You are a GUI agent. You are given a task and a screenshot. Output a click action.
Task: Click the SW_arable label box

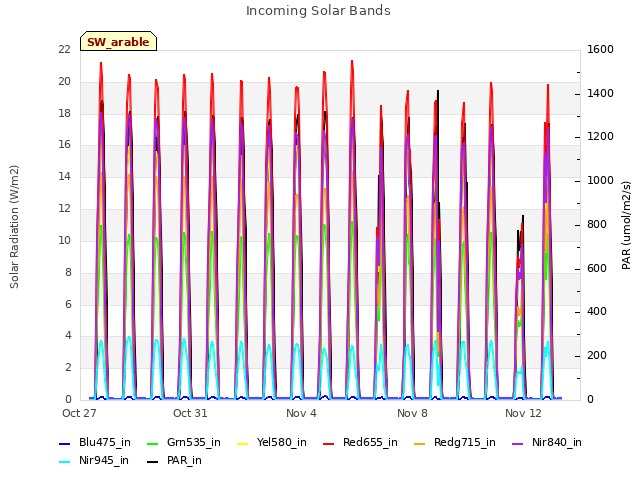[x=118, y=41]
